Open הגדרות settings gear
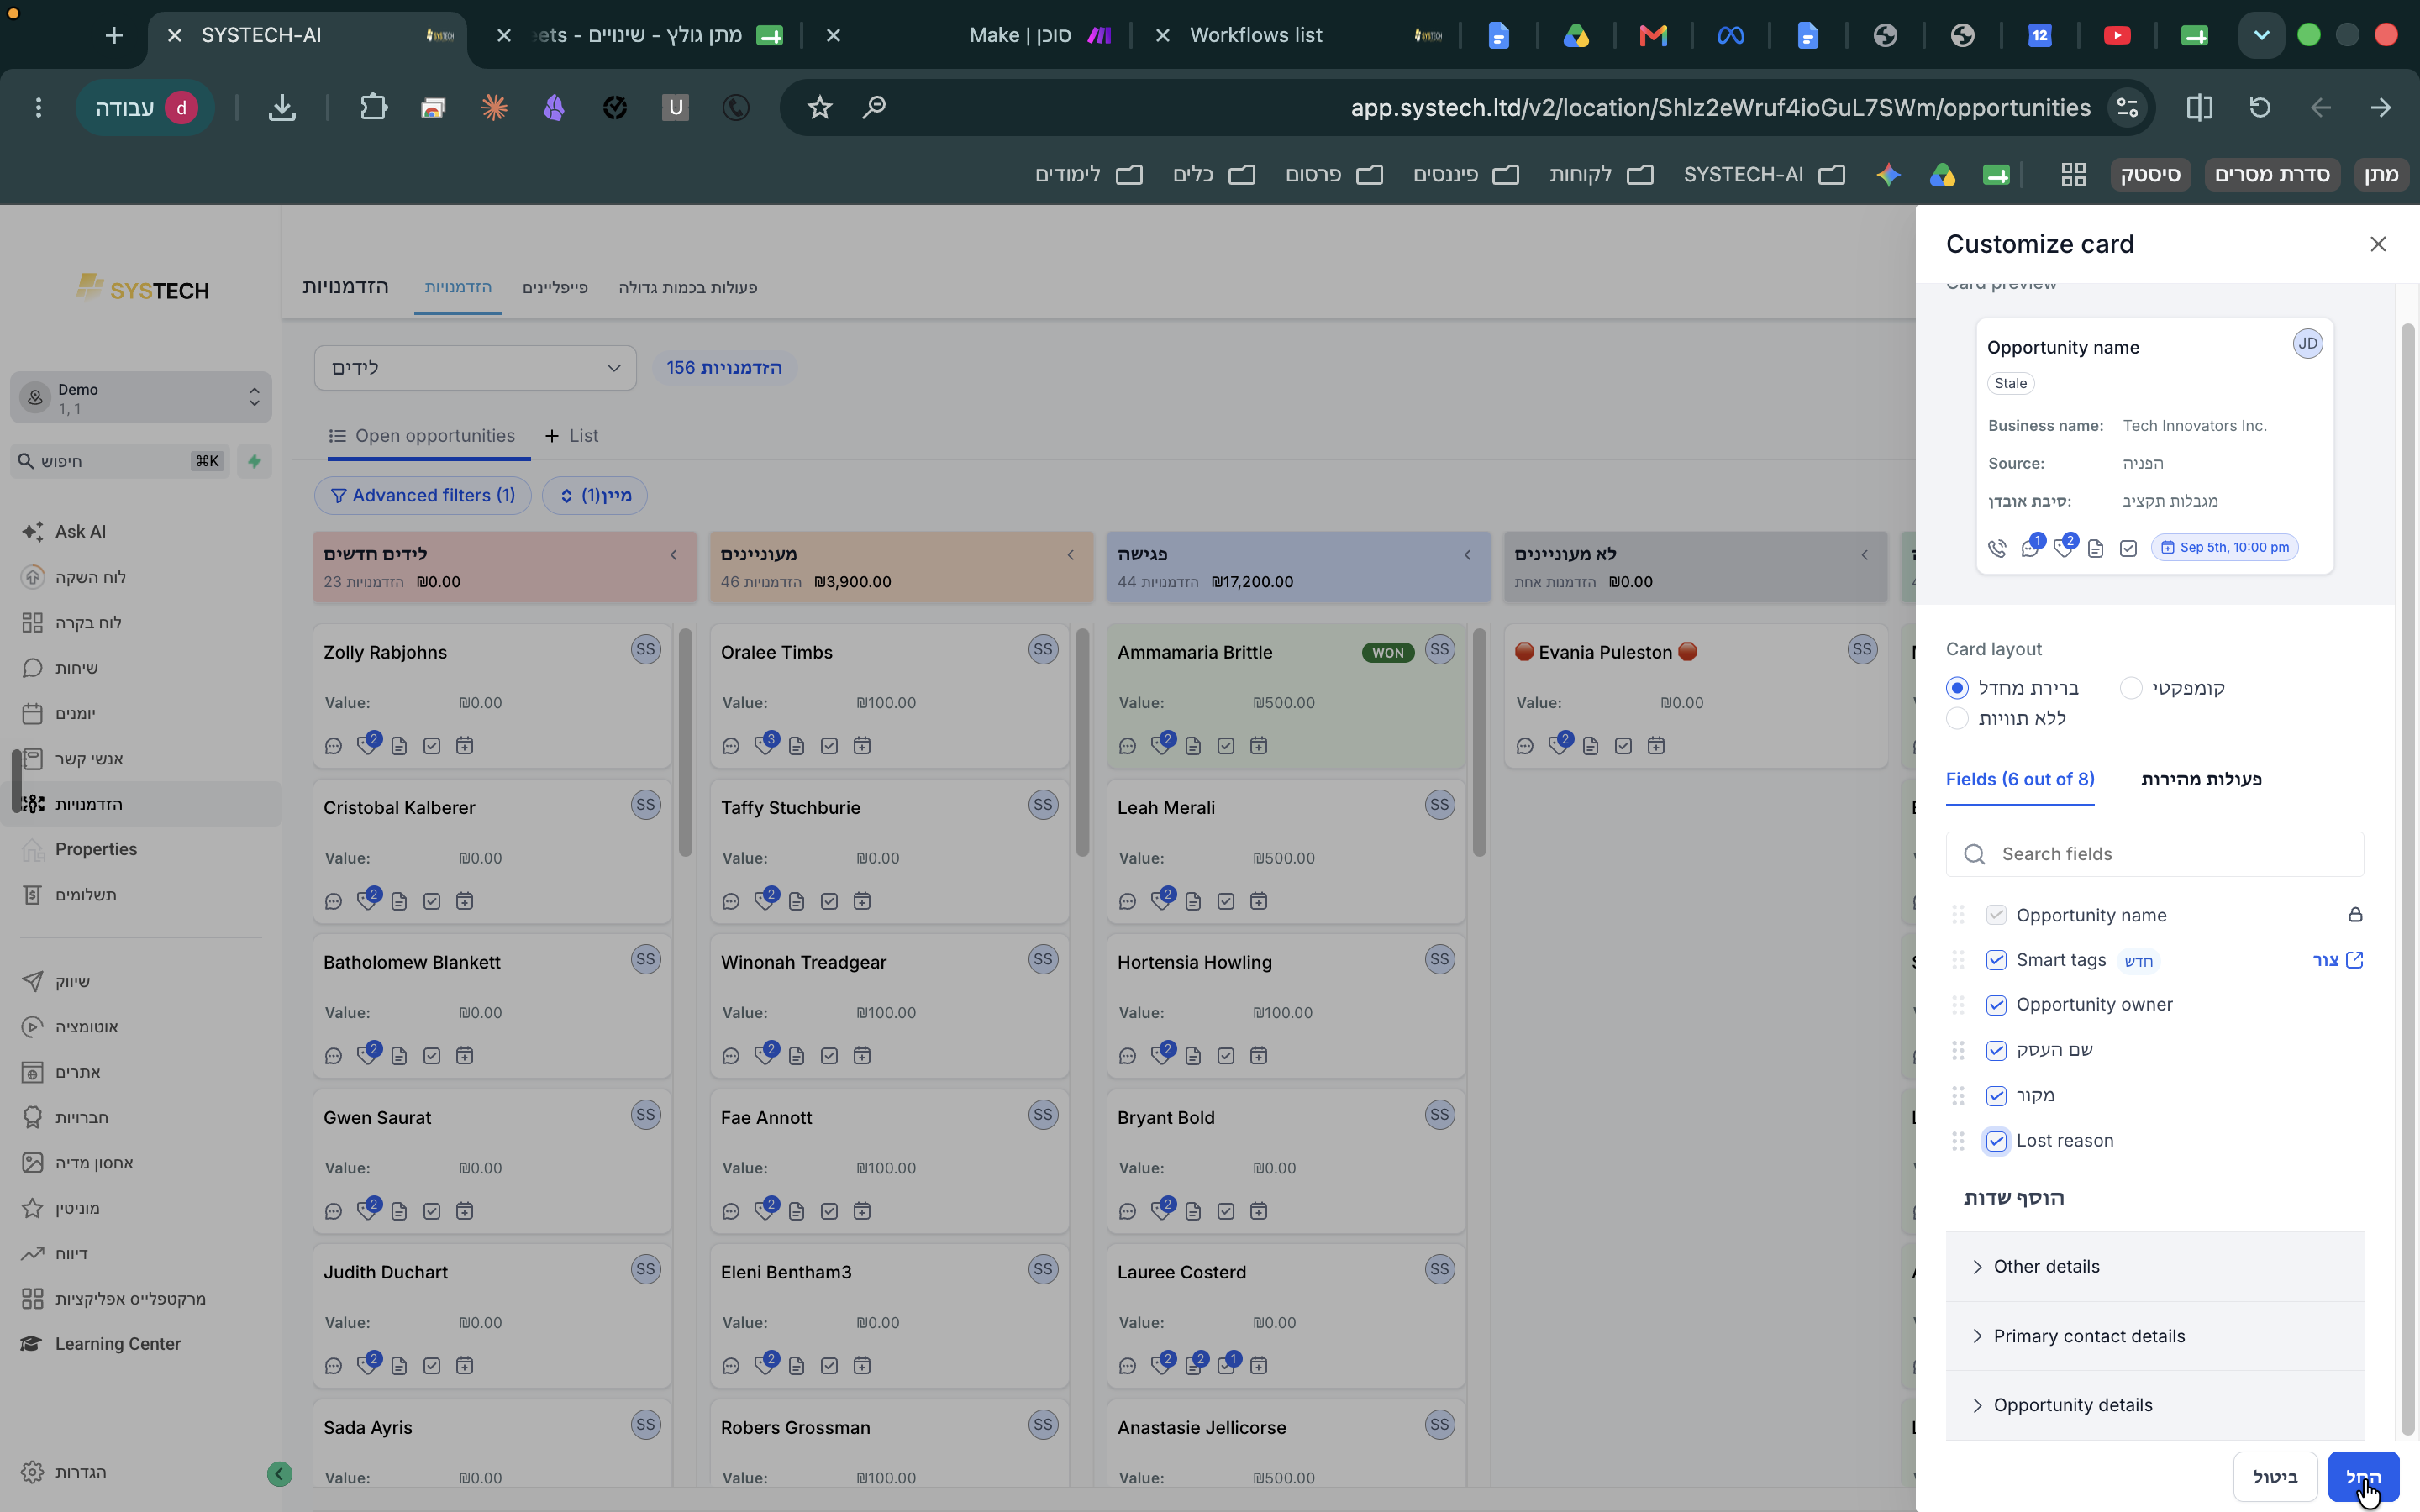This screenshot has height=1512, width=2420. tap(32, 1472)
